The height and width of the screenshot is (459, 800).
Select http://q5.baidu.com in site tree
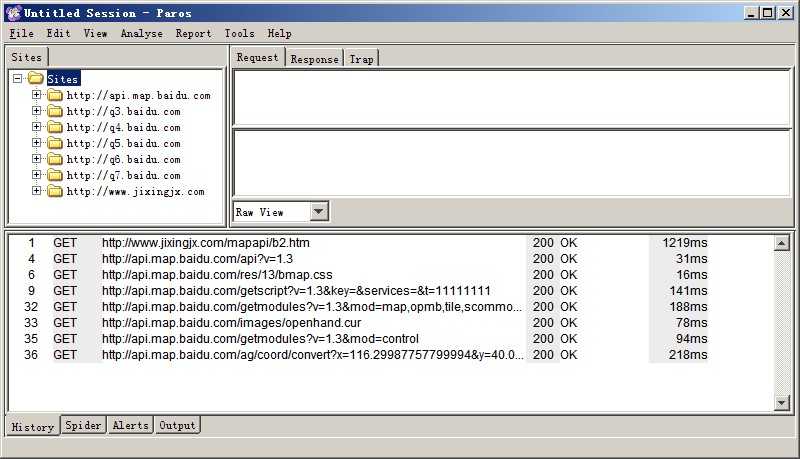click(x=123, y=143)
